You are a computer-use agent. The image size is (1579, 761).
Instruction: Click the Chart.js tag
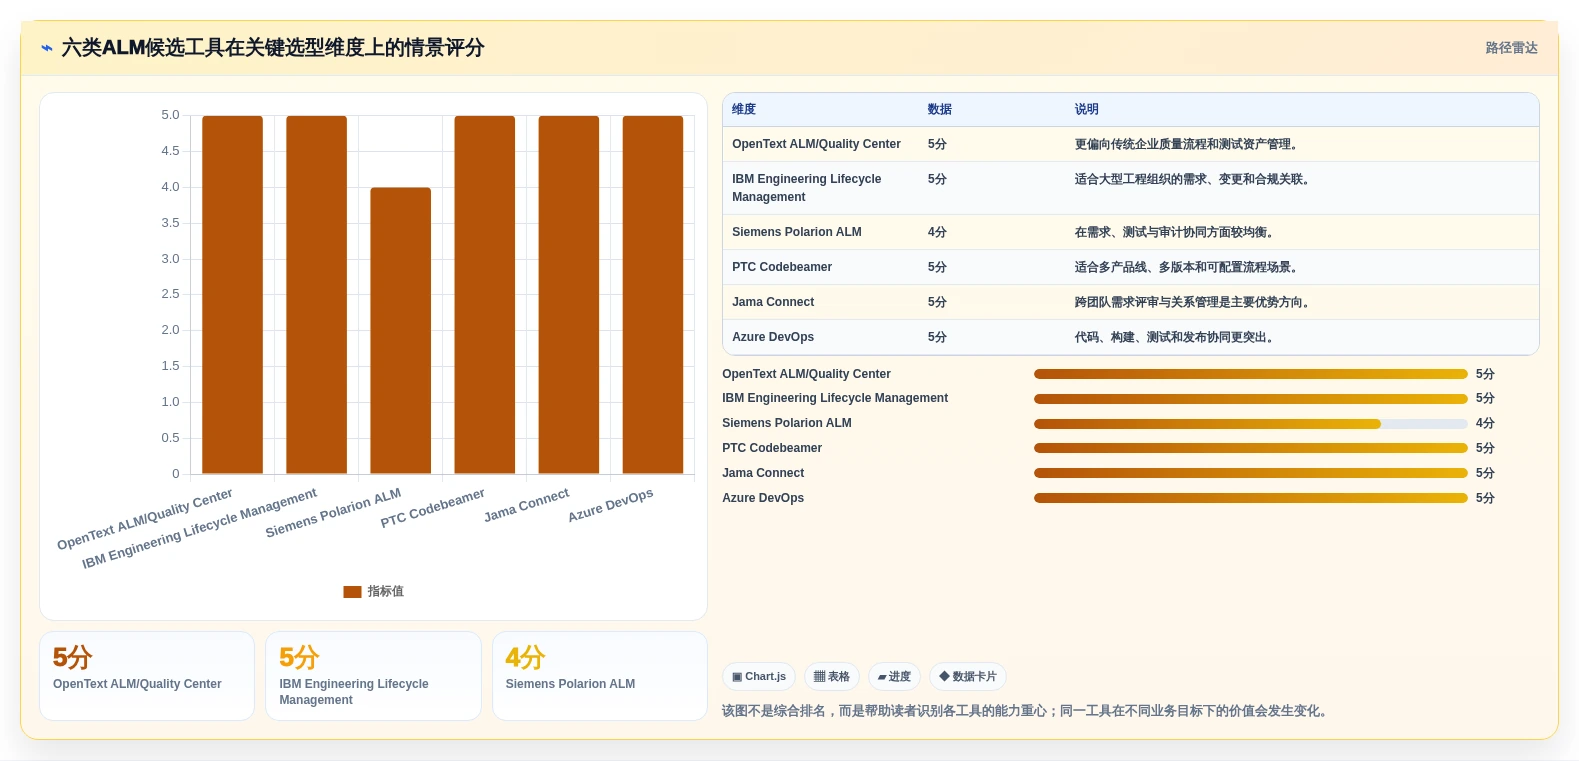pyautogui.click(x=759, y=677)
